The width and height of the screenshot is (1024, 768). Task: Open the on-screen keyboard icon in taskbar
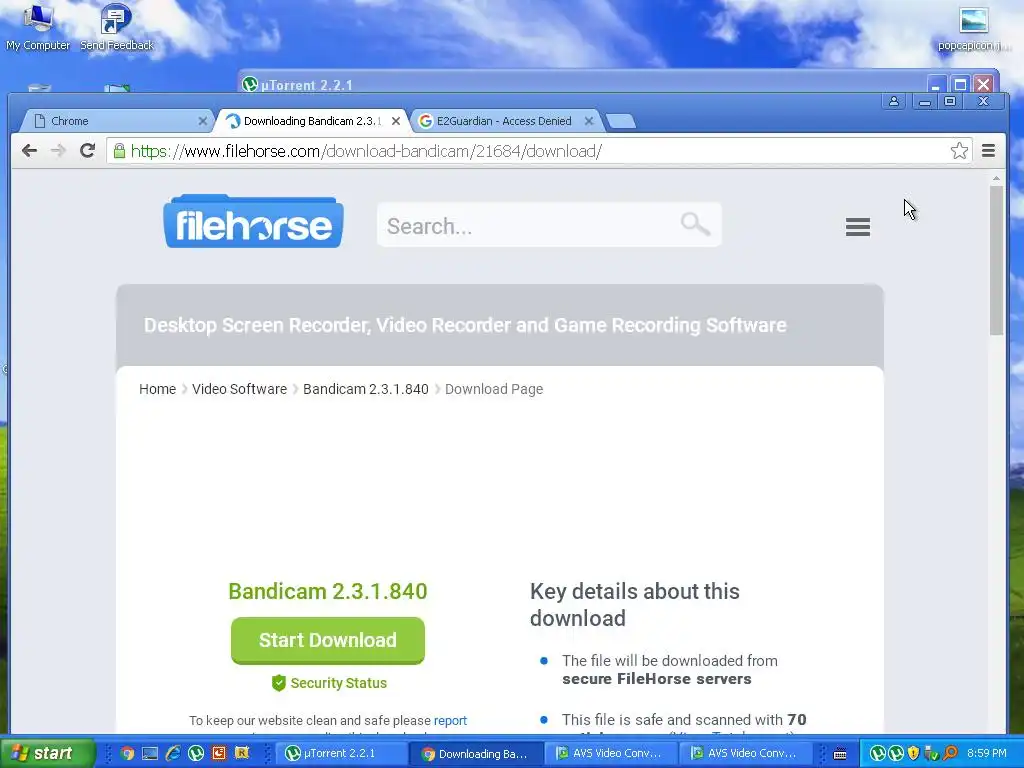[x=840, y=754]
